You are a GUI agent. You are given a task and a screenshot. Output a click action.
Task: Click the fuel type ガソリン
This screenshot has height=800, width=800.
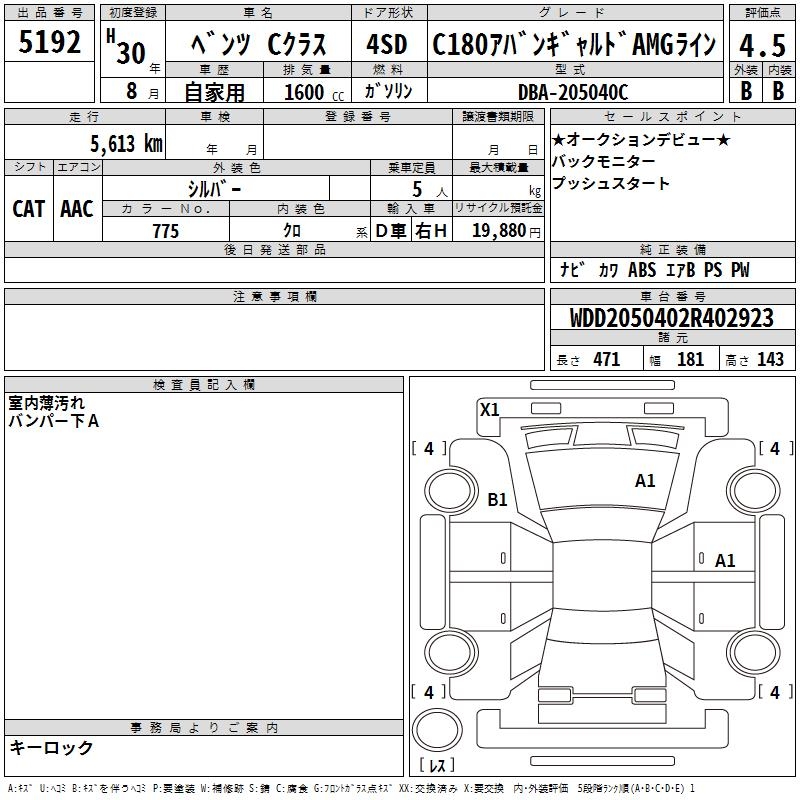(388, 91)
